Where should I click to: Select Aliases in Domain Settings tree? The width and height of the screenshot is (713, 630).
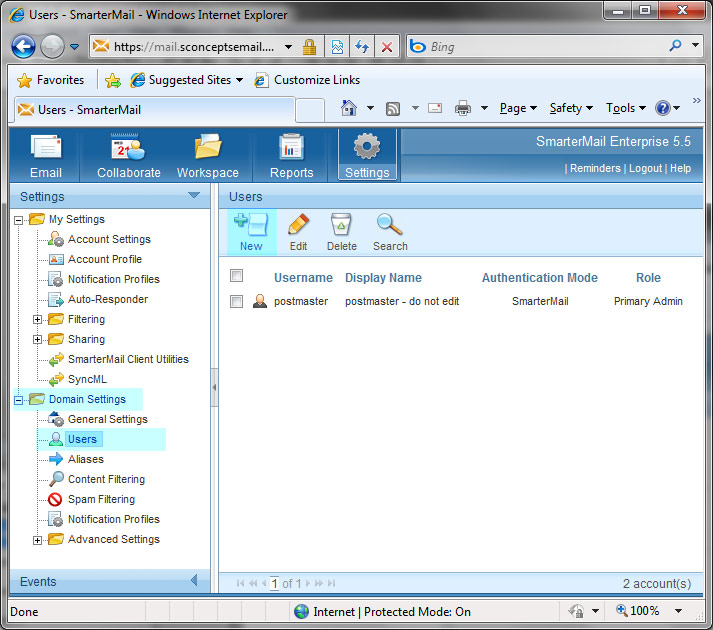[x=85, y=459]
